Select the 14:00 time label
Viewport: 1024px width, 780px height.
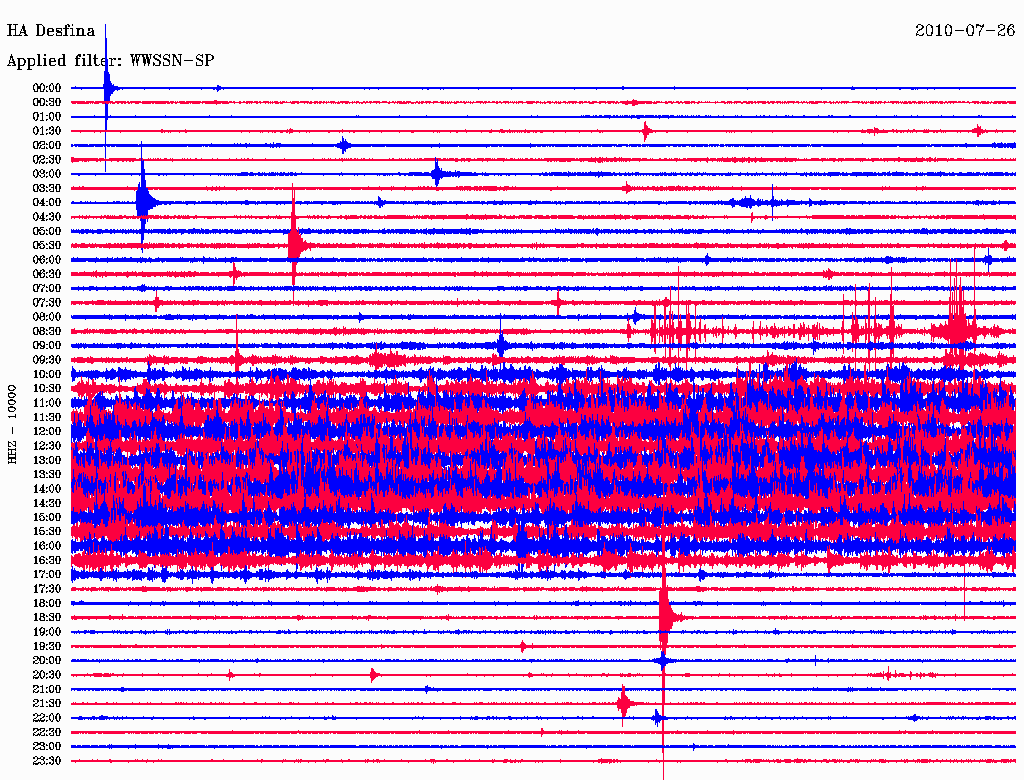(x=47, y=489)
